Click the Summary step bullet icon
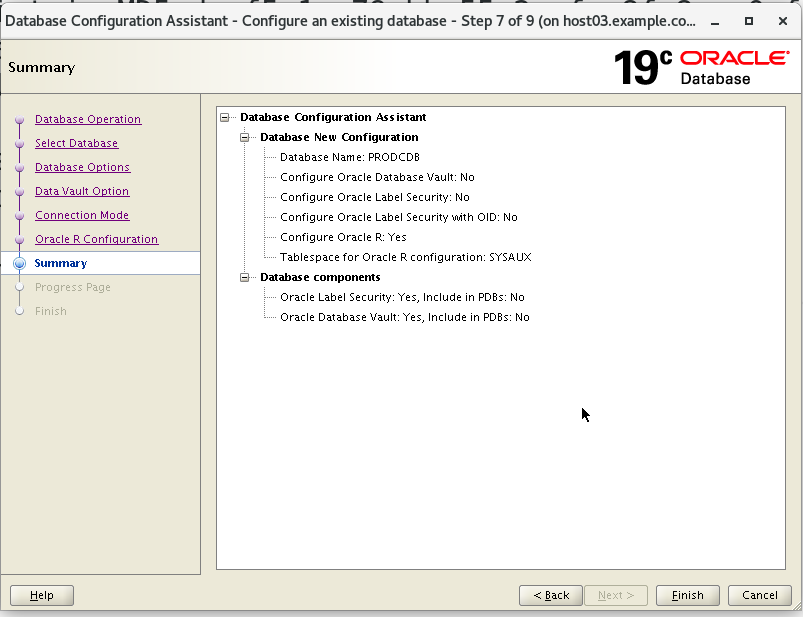Screen dimensions: 803x617 (19, 263)
